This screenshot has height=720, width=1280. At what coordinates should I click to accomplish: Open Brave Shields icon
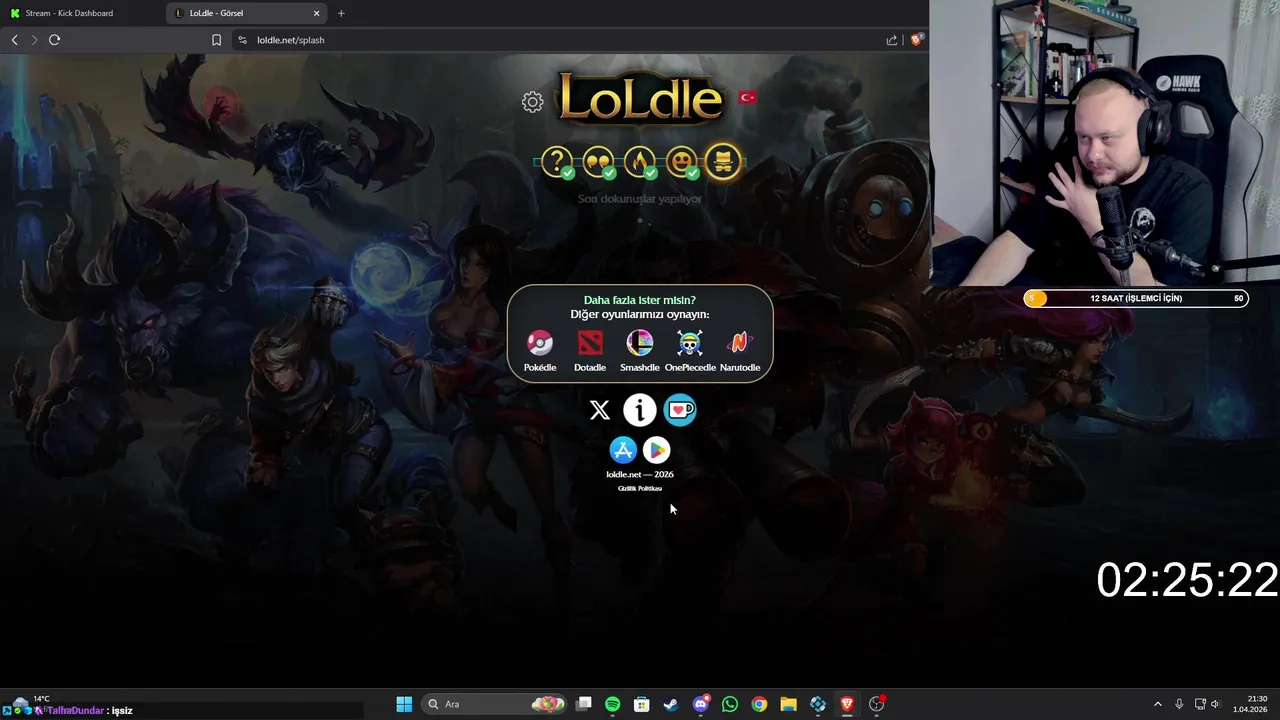[x=916, y=40]
